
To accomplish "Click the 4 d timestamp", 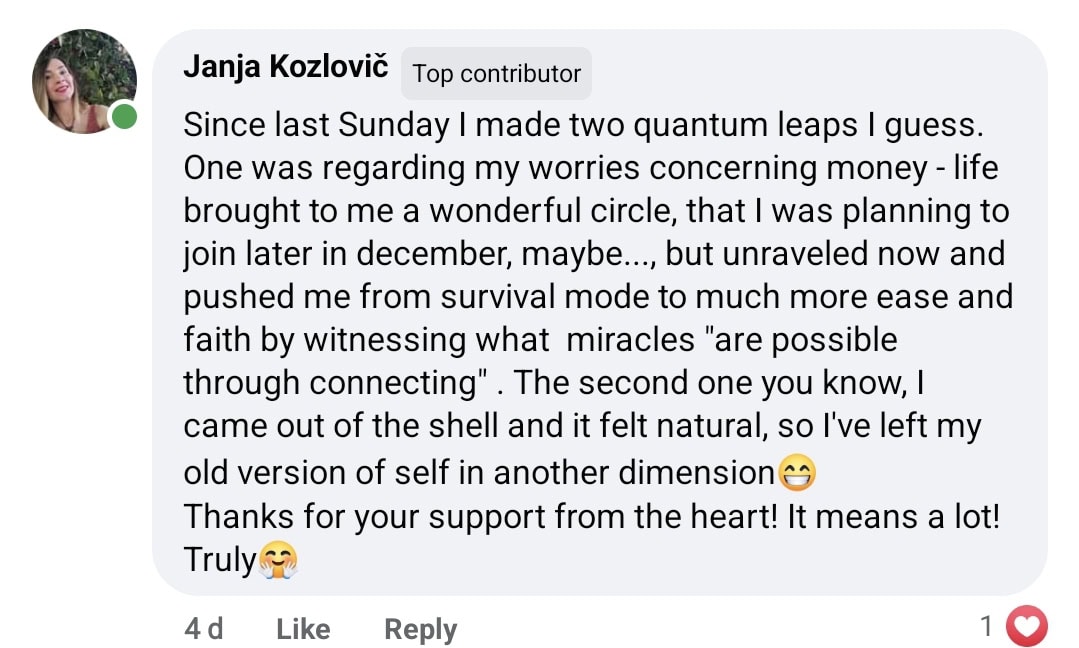I will 204,629.
